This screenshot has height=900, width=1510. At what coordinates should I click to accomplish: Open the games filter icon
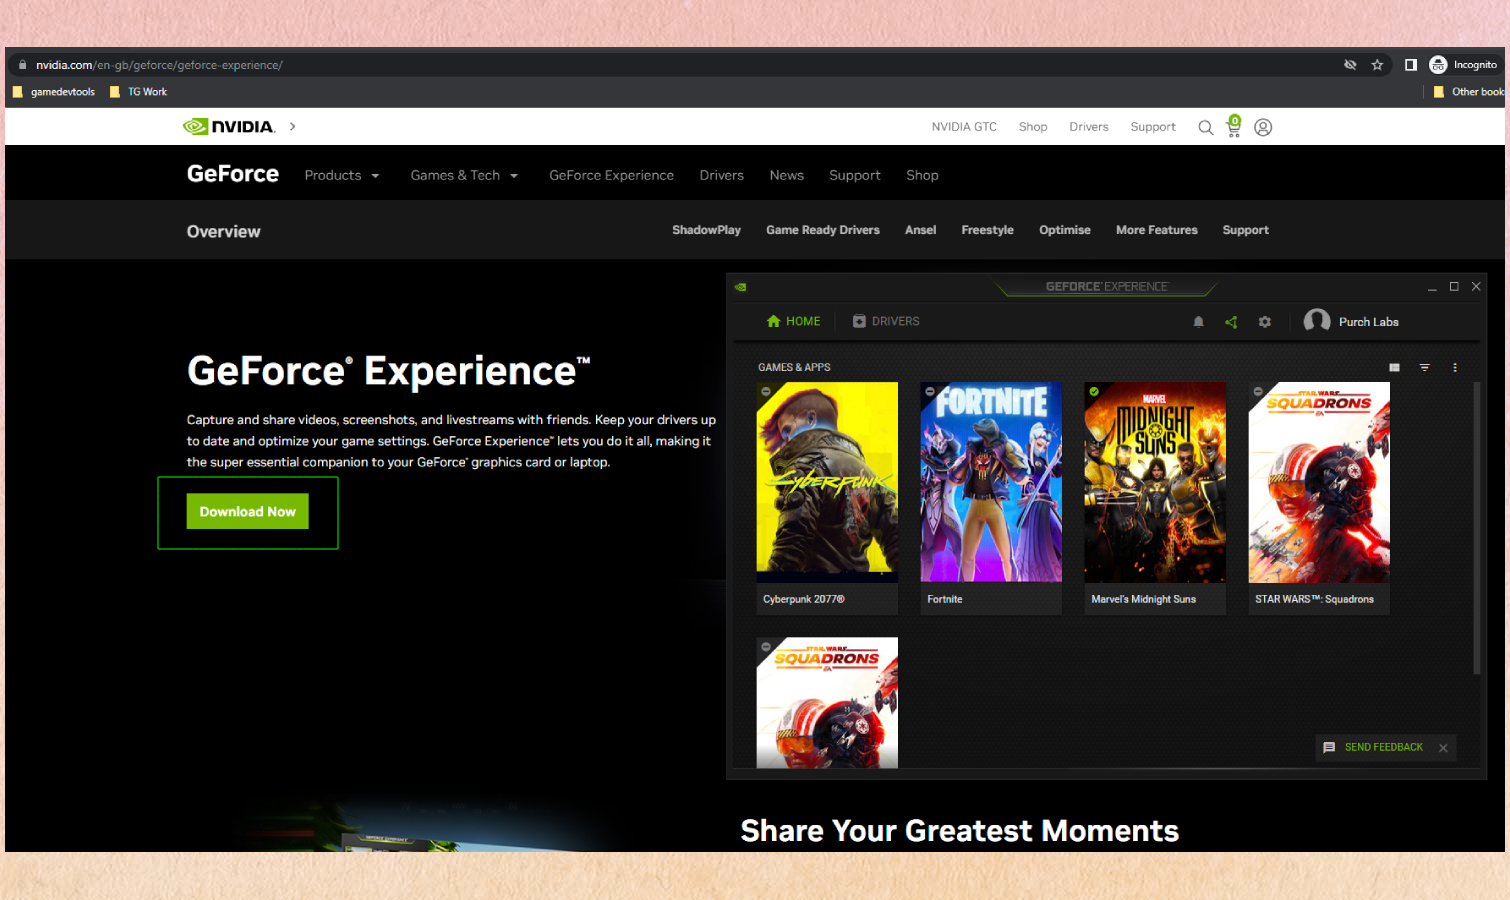click(x=1424, y=367)
